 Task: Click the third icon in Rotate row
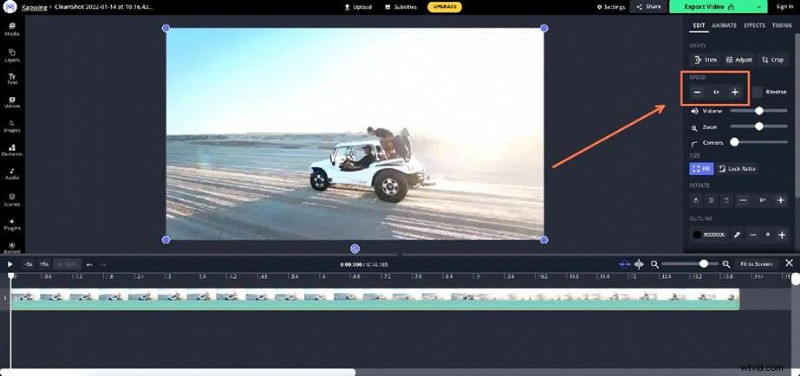click(x=726, y=201)
